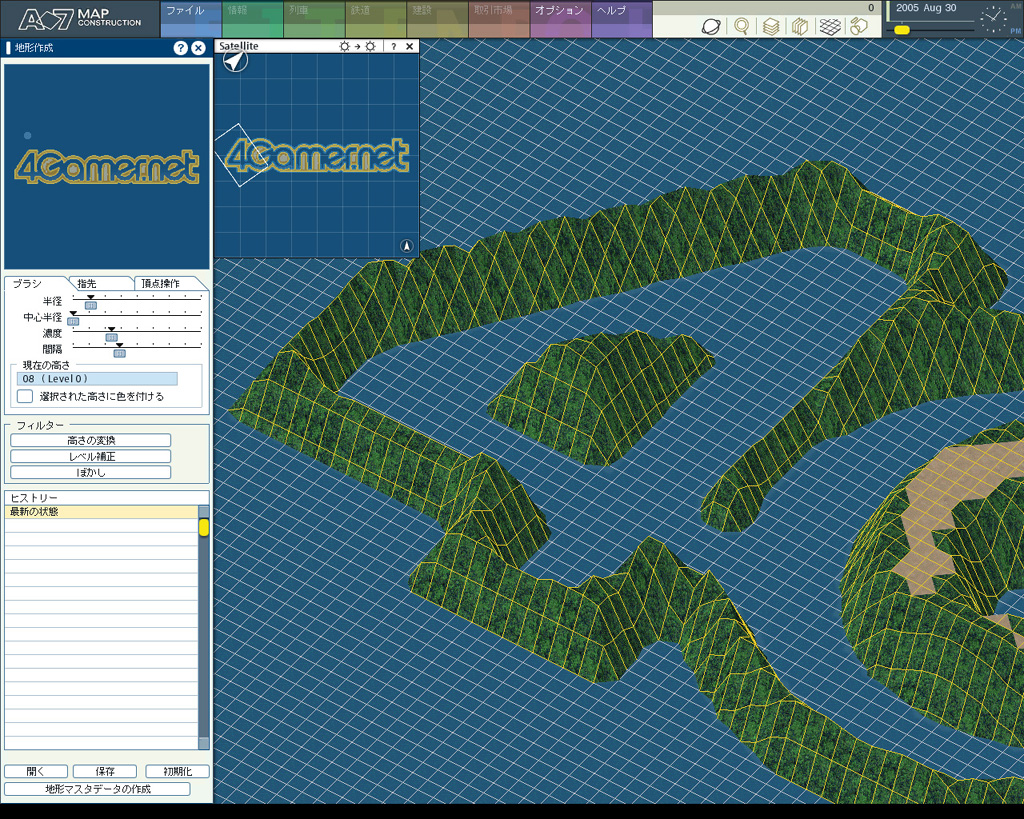Screen dimensions: 1024x819
Task: Click the history scrollbar down arrow
Action: pos(204,743)
